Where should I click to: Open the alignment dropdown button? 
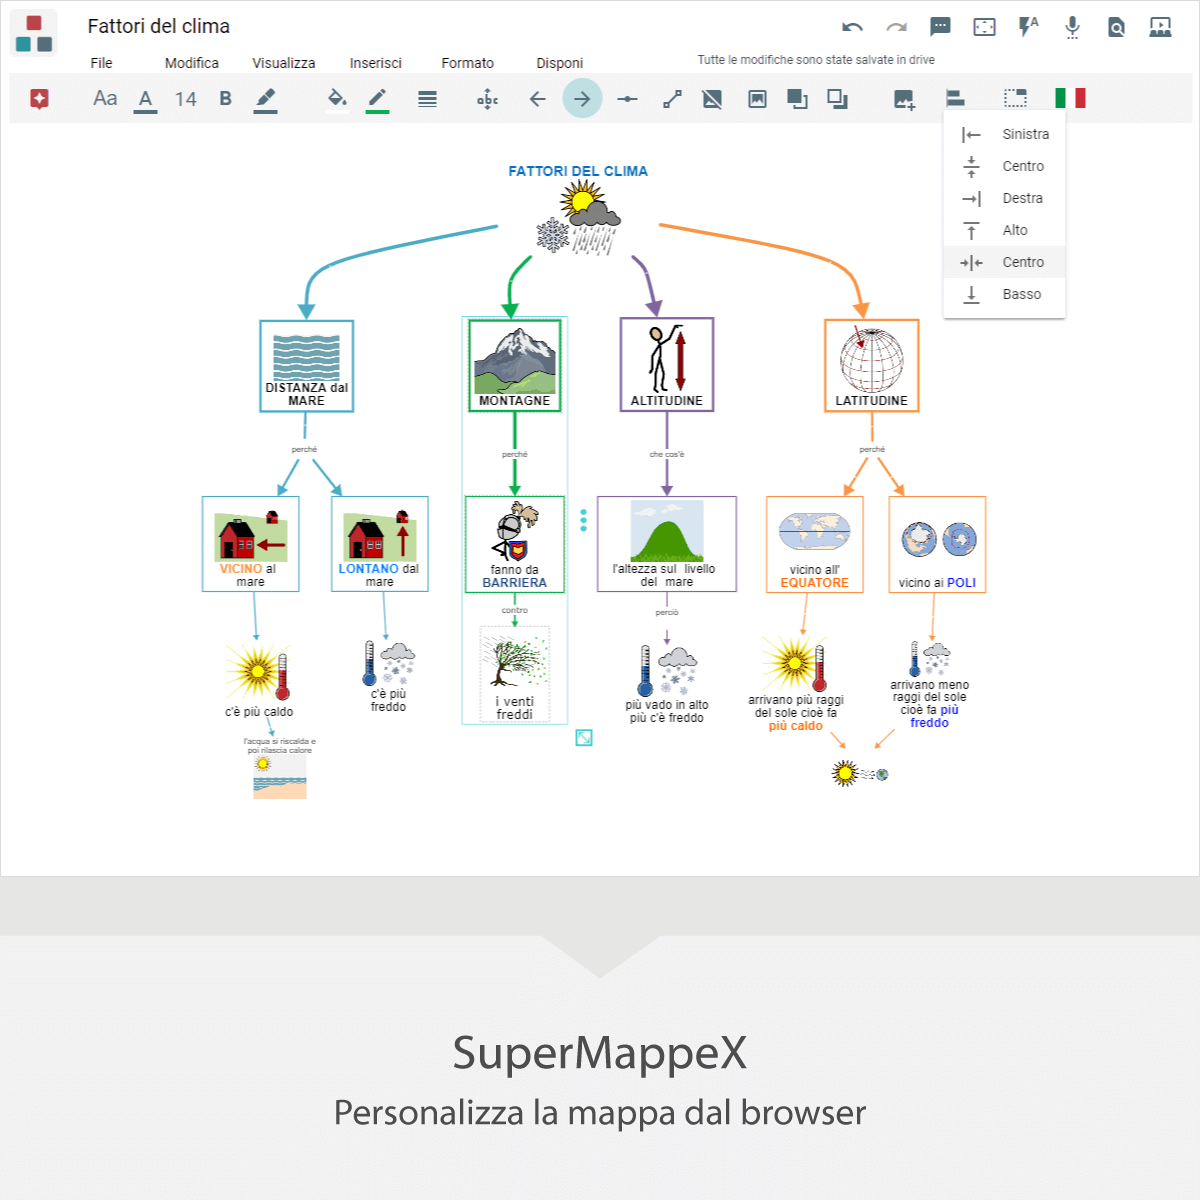pyautogui.click(x=955, y=98)
